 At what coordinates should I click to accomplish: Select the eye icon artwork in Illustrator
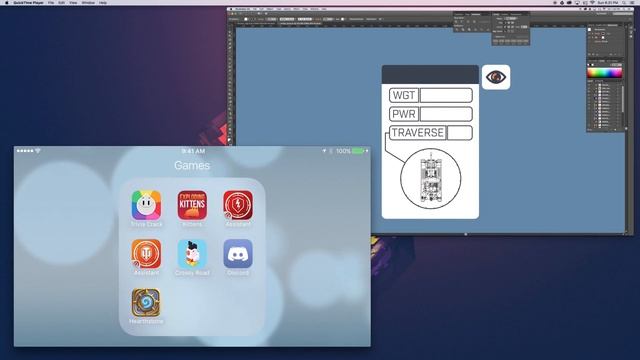pos(496,77)
